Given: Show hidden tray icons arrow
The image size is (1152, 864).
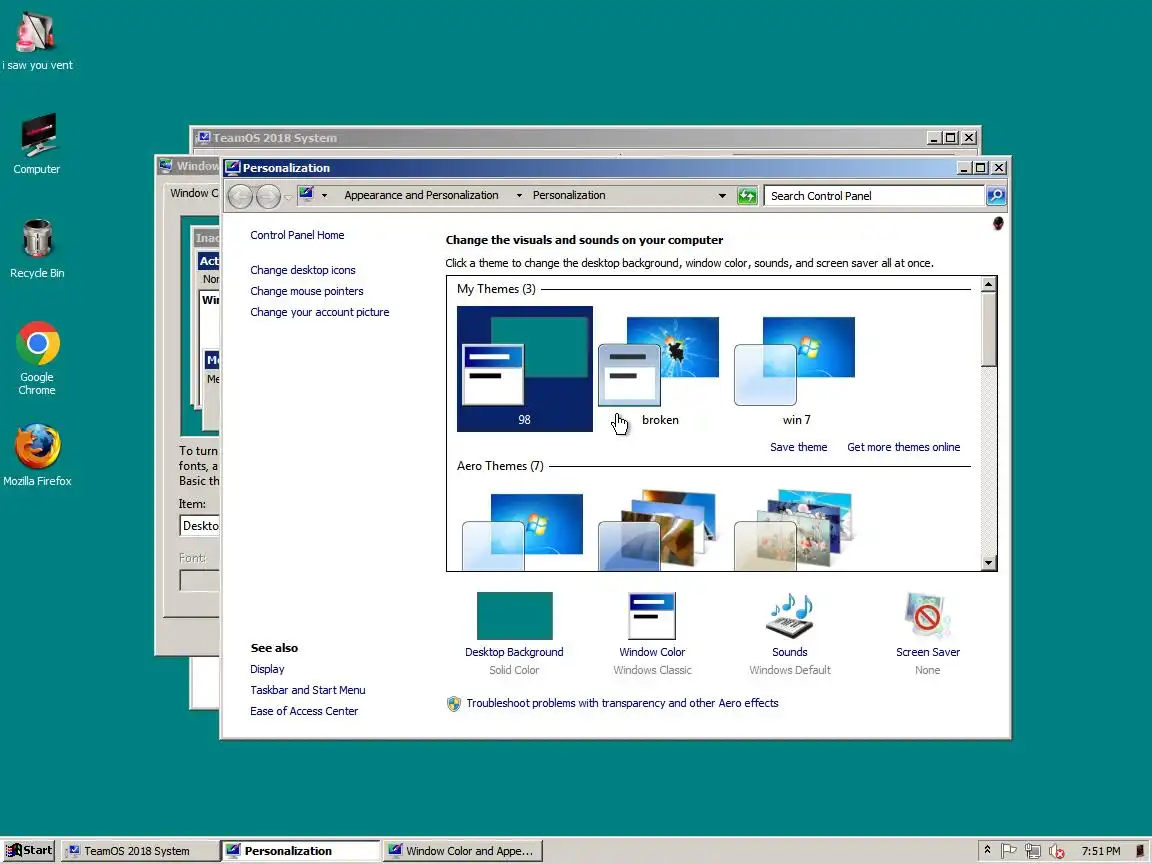Looking at the screenshot, I should click(987, 850).
